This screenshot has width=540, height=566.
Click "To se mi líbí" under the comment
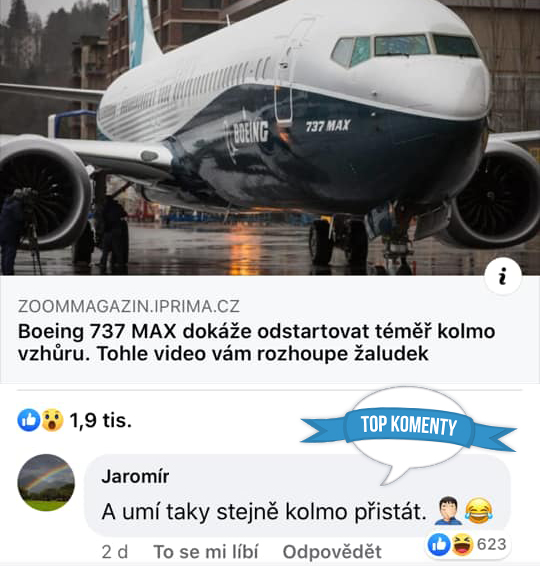point(206,552)
